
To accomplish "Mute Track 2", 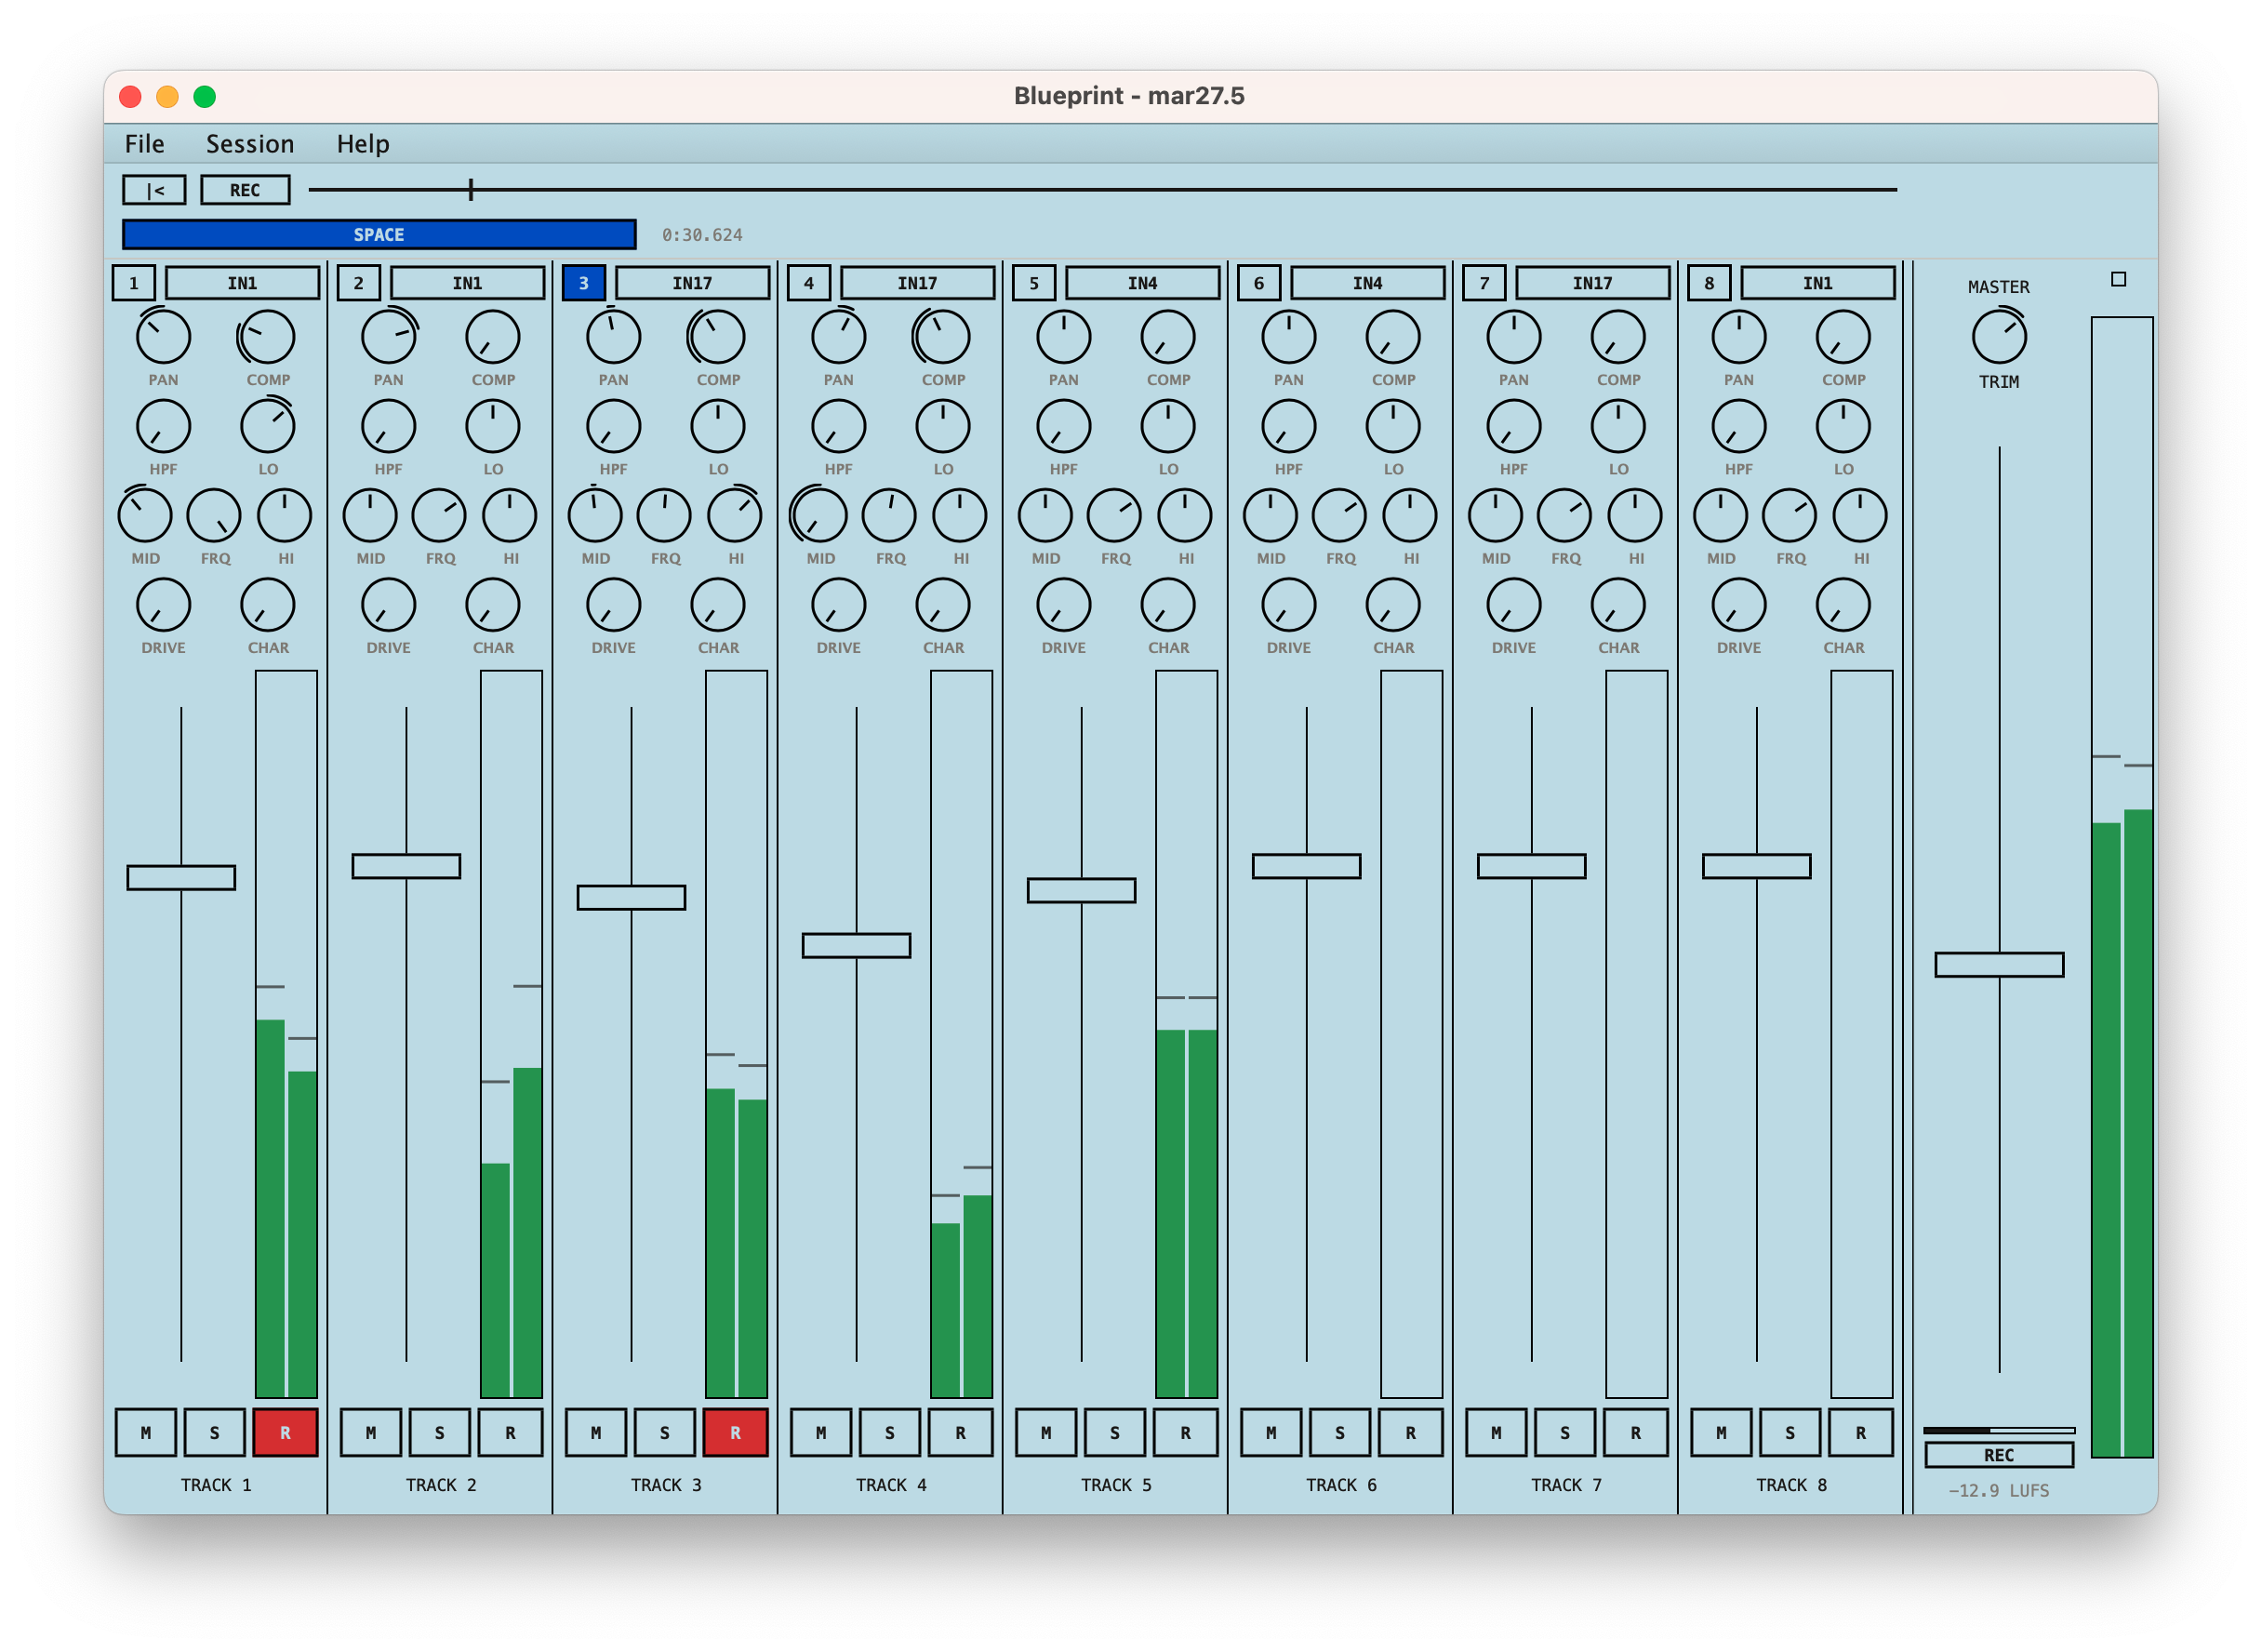I will 370,1432.
